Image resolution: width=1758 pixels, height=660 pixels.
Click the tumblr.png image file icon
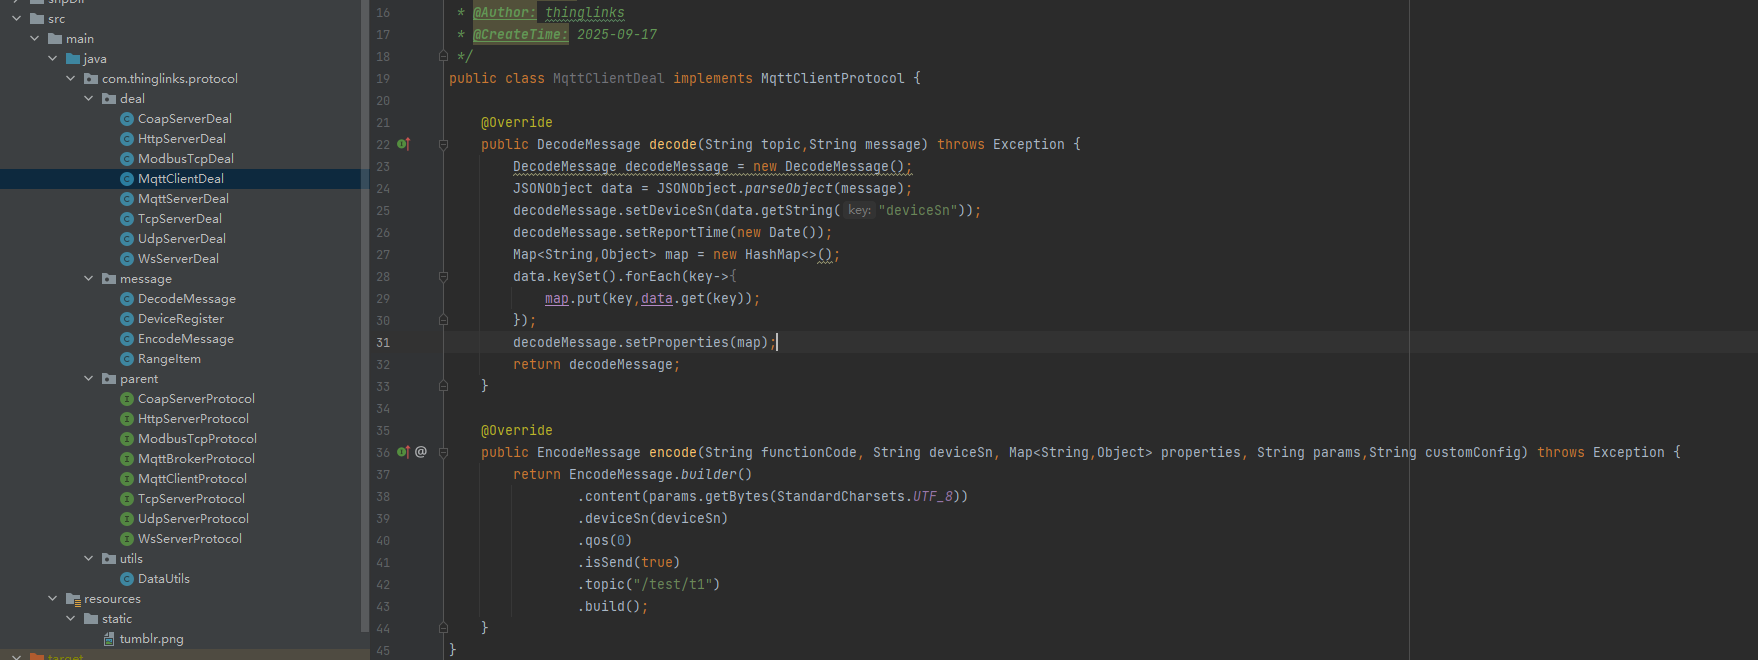pos(109,639)
